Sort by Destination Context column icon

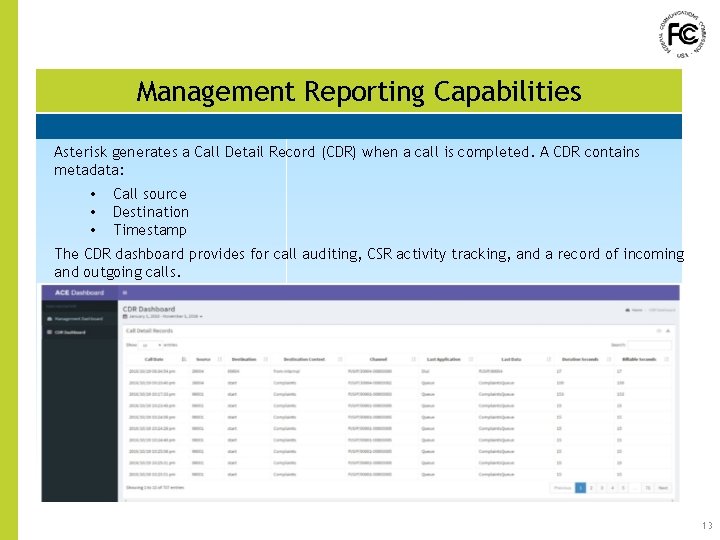pos(340,359)
